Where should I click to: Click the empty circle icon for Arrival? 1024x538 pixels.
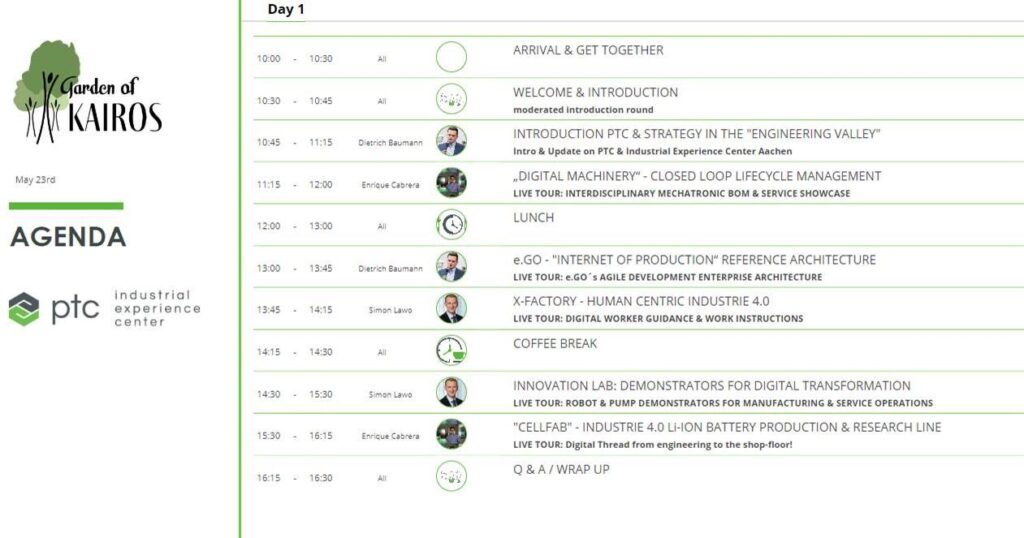coord(451,57)
